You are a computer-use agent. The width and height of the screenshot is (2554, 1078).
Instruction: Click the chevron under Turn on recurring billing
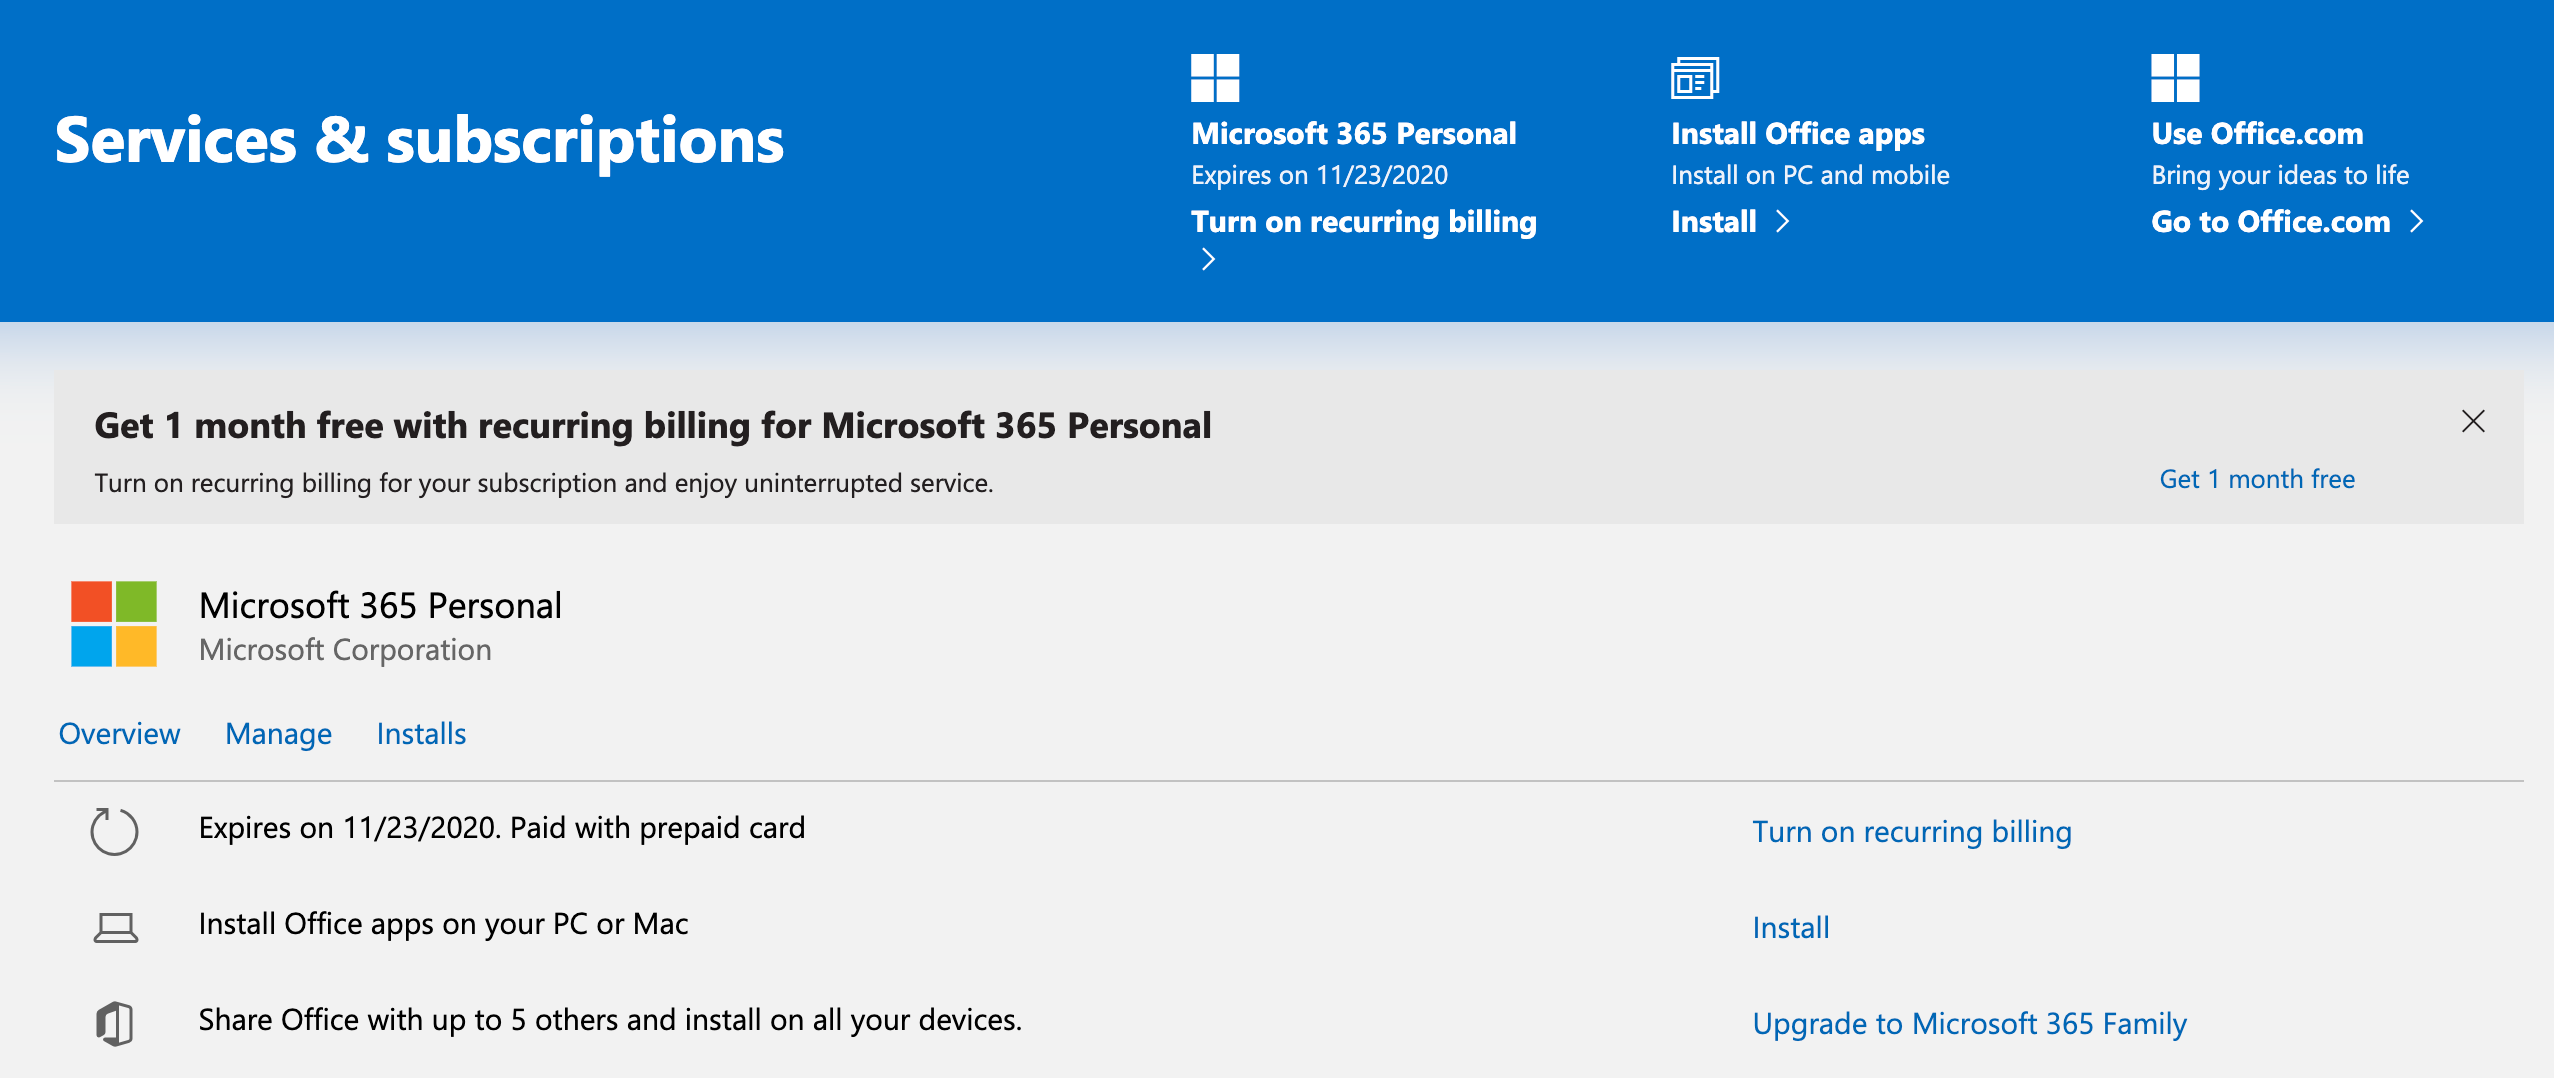[1208, 260]
